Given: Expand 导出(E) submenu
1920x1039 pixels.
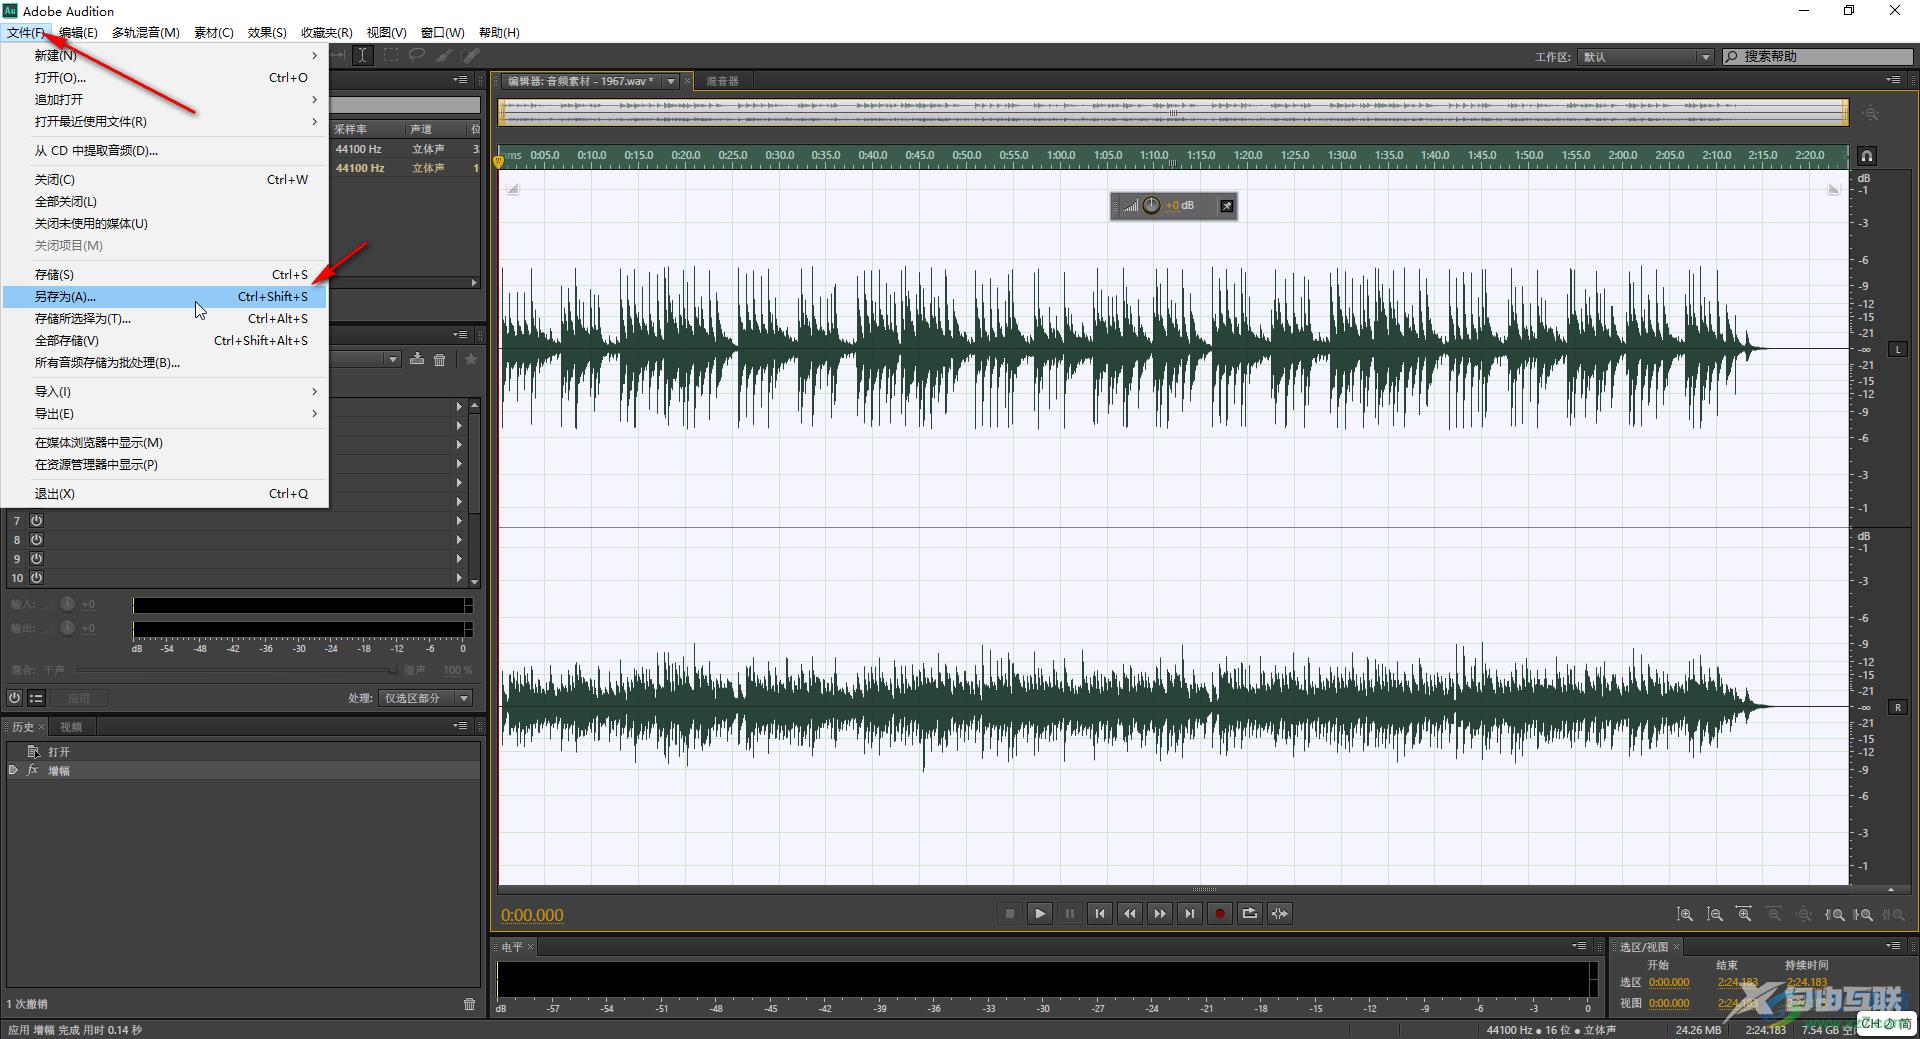Looking at the screenshot, I should (x=165, y=413).
